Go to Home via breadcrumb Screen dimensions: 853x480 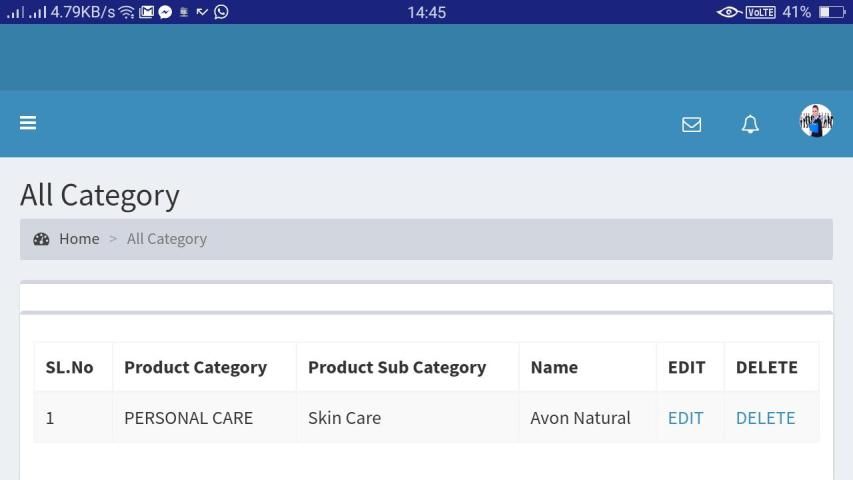[79, 239]
